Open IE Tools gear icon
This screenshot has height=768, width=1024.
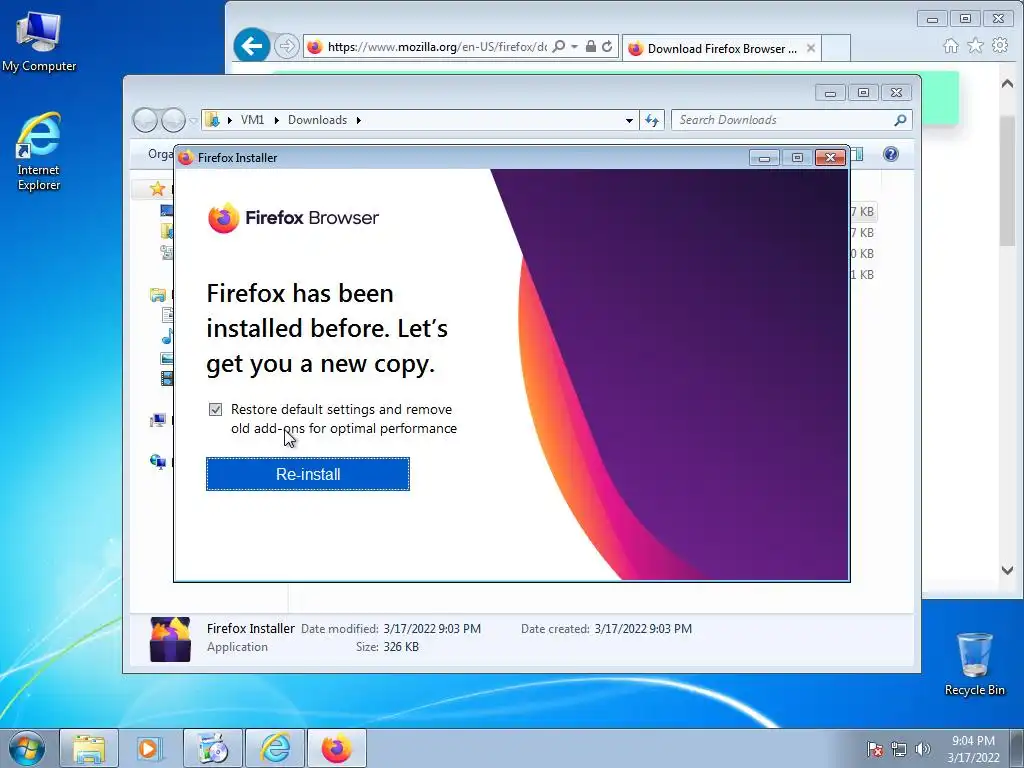(x=1000, y=46)
